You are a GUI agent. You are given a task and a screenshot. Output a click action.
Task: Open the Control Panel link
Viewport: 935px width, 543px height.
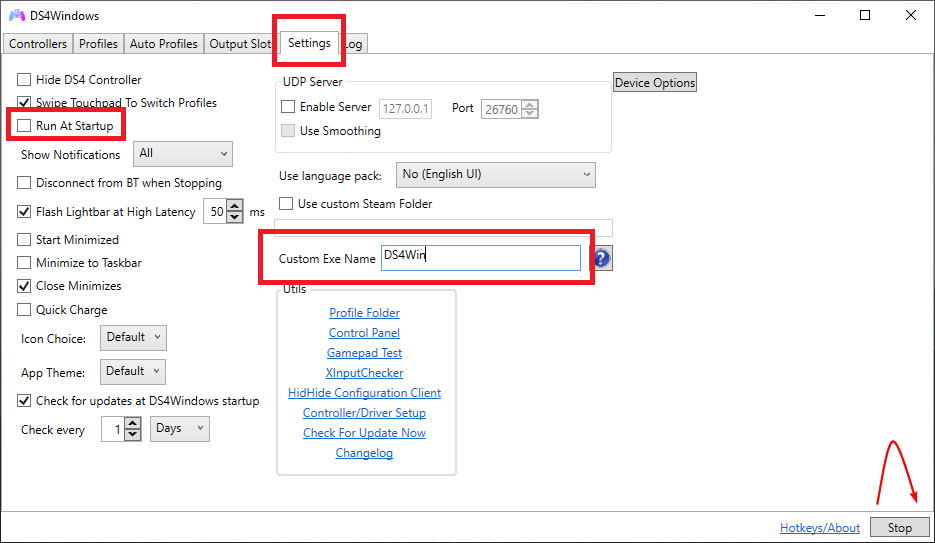coord(364,333)
